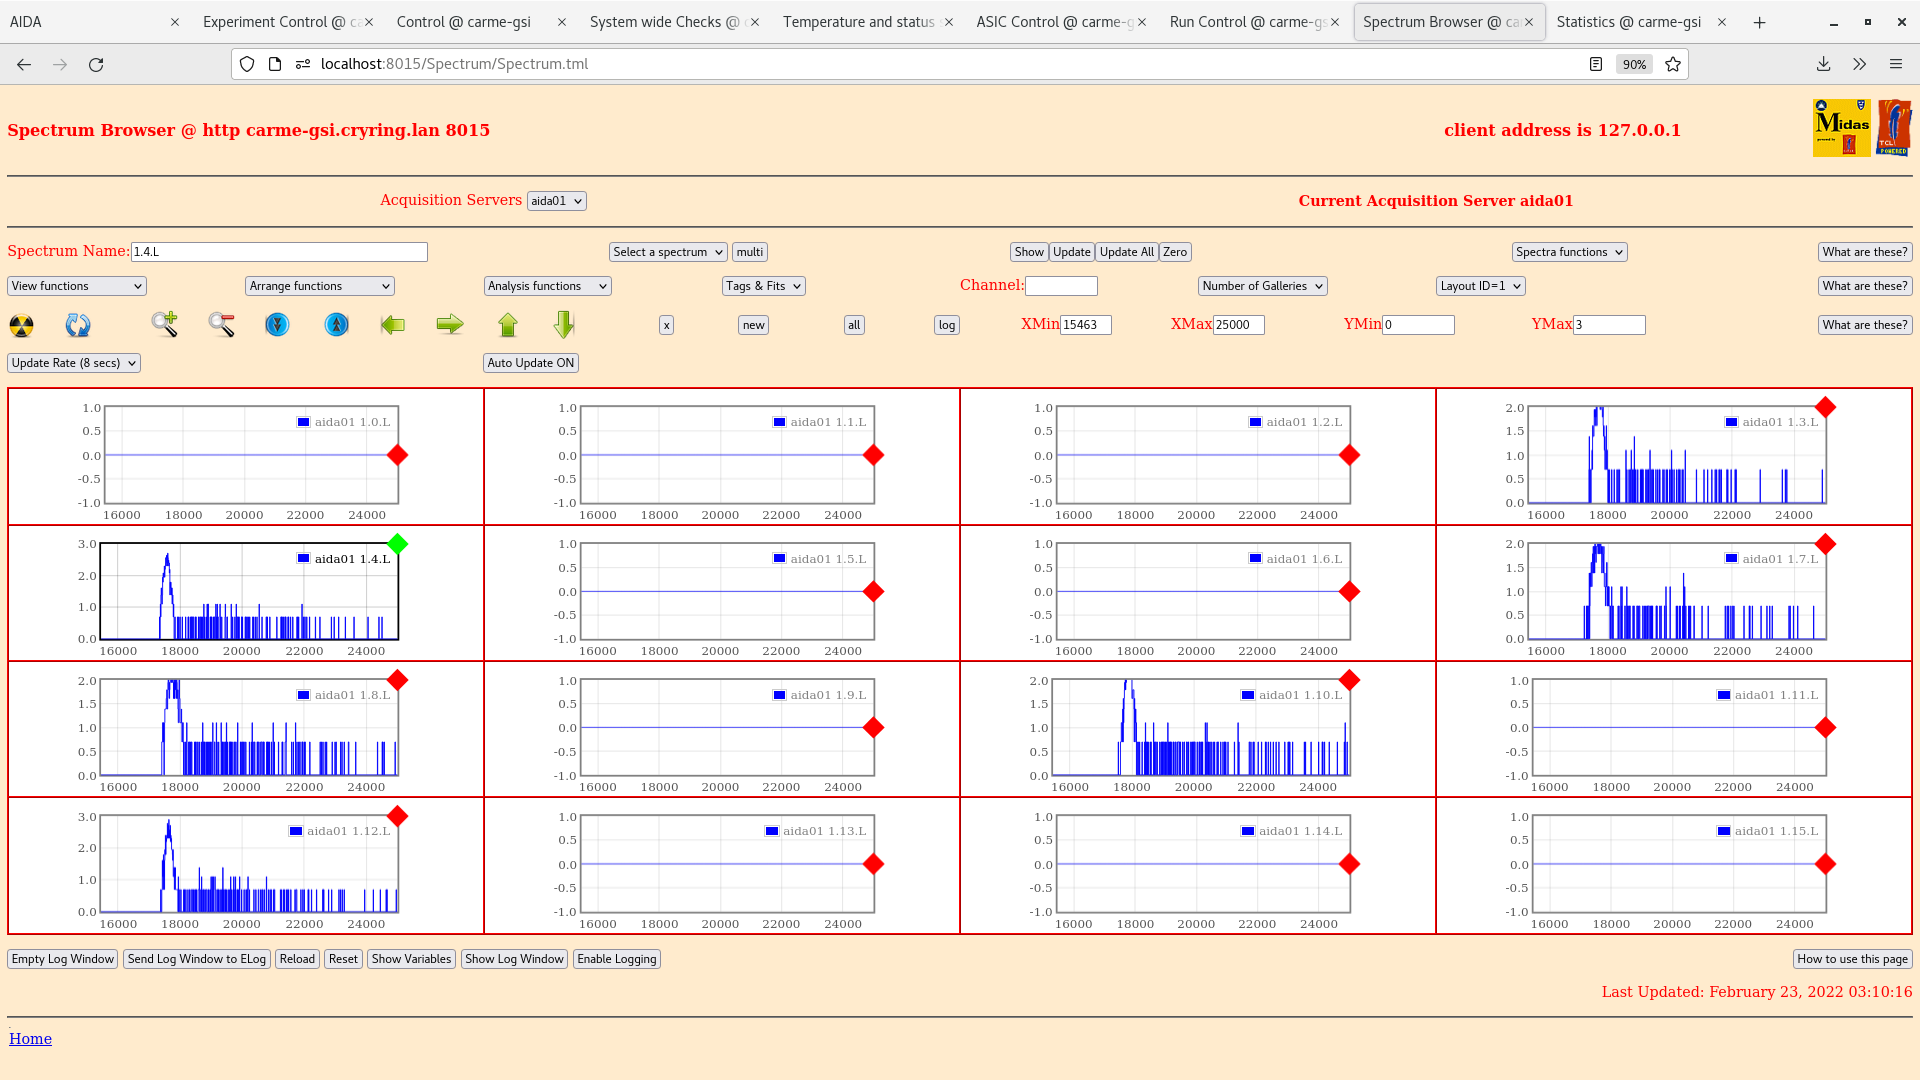The width and height of the screenshot is (1920, 1080).
Task: Open the Analysis functions dropdown
Action: click(x=547, y=286)
